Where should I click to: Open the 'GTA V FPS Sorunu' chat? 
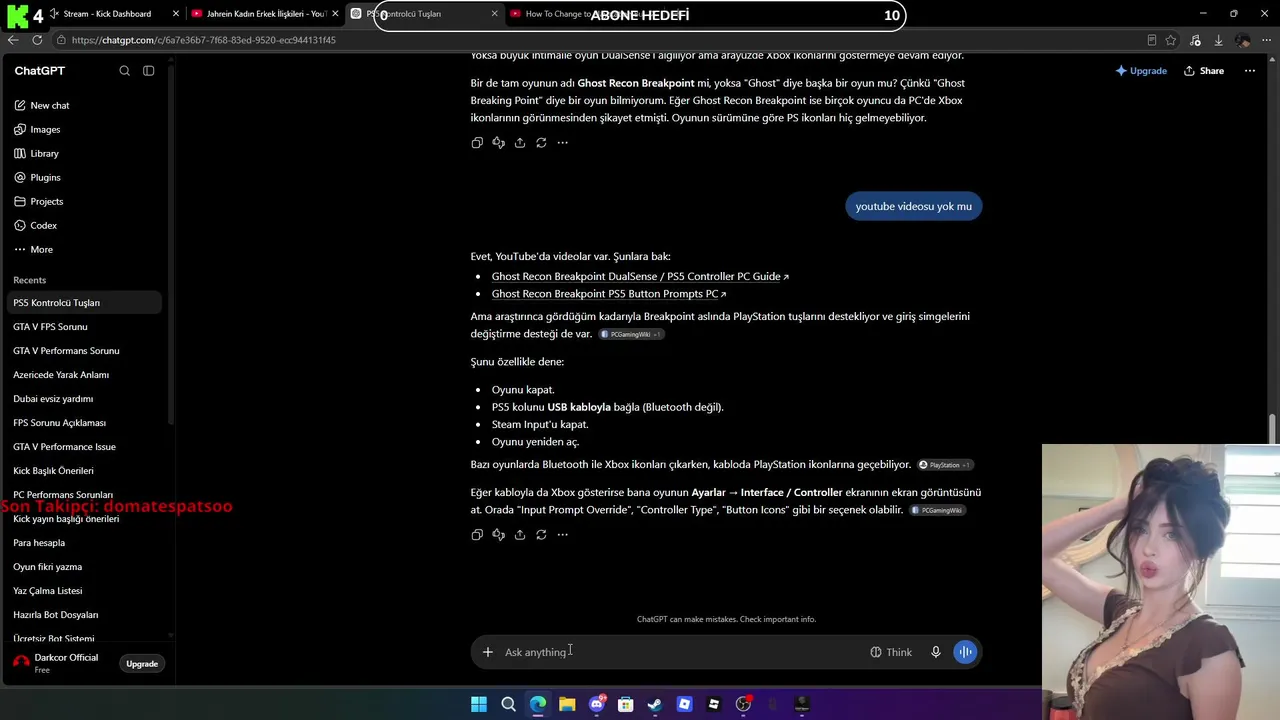coord(84,327)
